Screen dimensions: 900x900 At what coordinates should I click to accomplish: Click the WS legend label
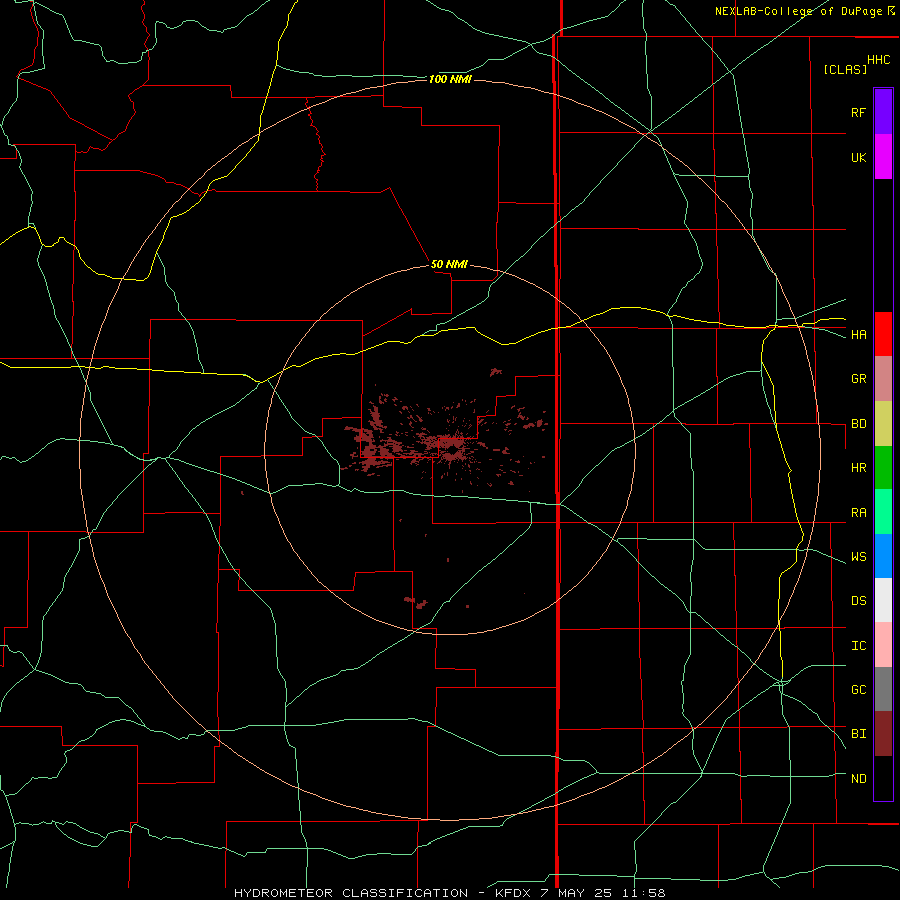click(x=858, y=557)
